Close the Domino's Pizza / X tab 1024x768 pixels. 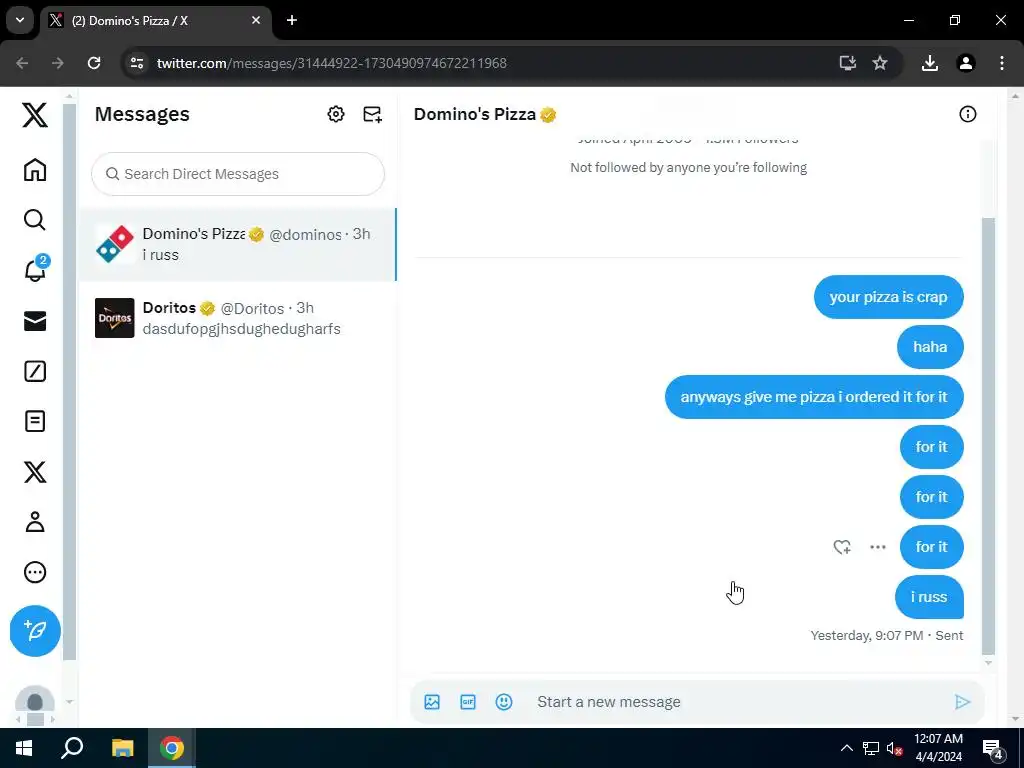coord(256,20)
